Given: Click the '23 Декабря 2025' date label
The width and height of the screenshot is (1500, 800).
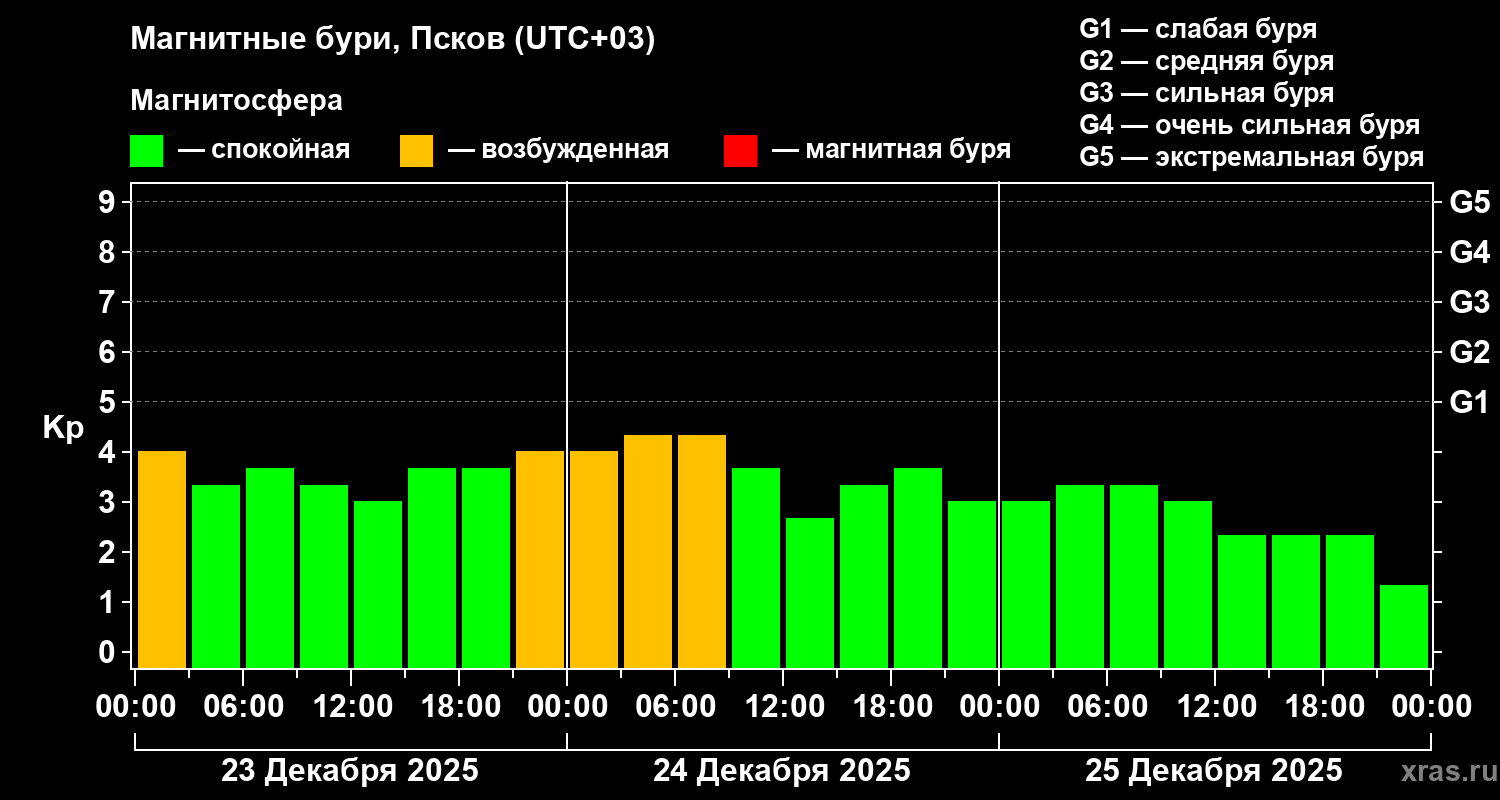Looking at the screenshot, I should point(350,771).
